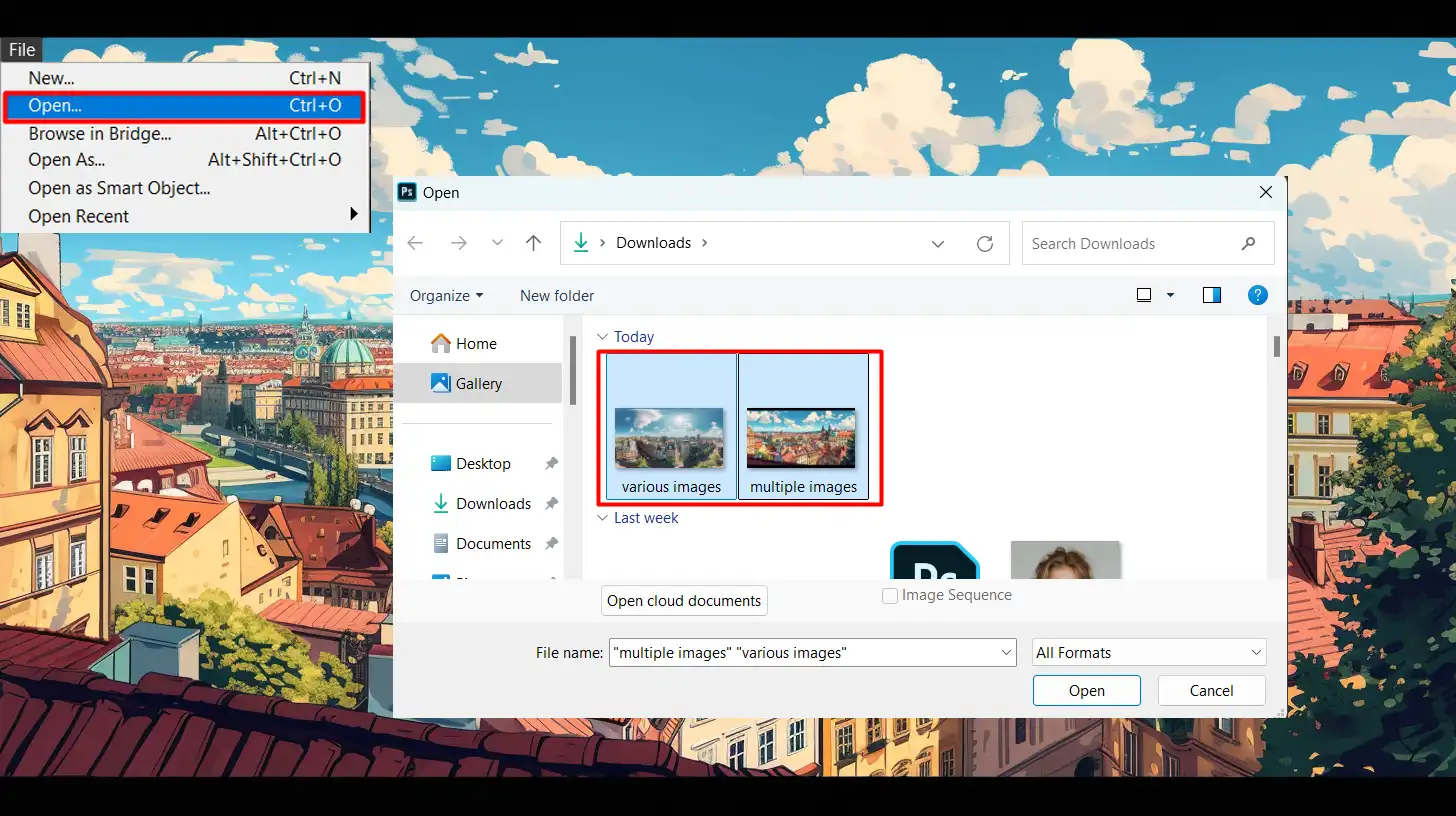Select Documents in the navigation pane
The height and width of the screenshot is (816, 1456).
pos(481,543)
